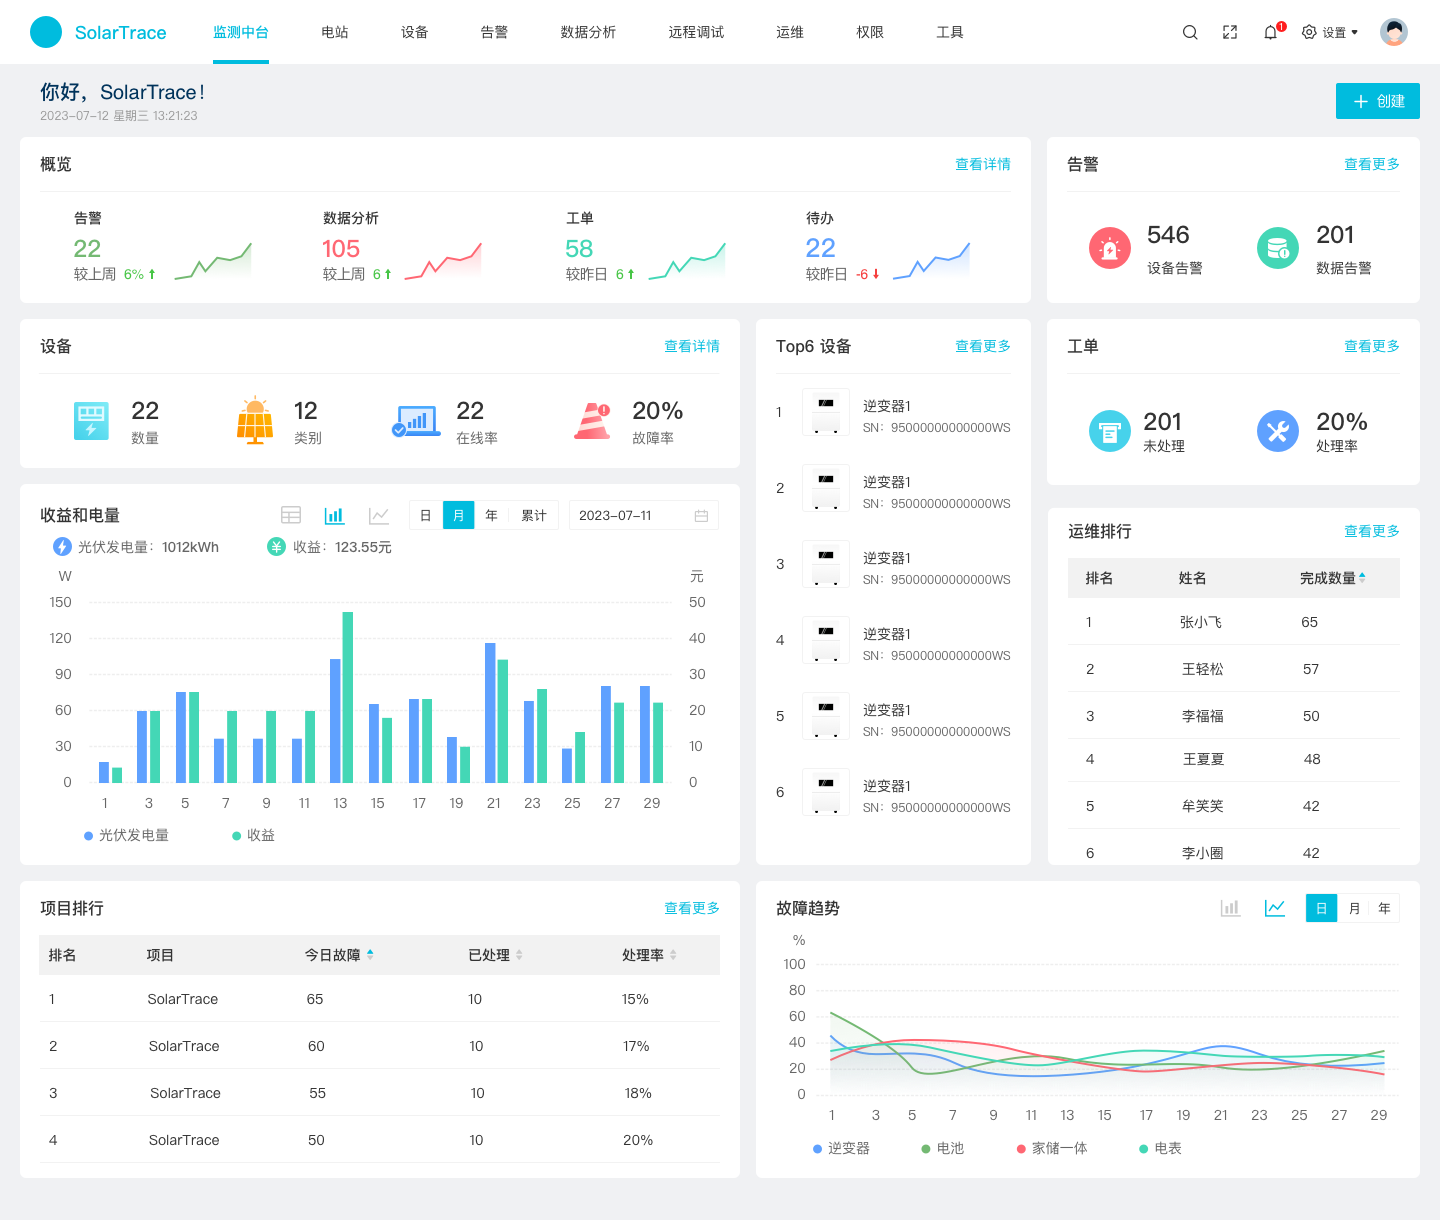Open 工具 nav item
The height and width of the screenshot is (1220, 1440).
(x=950, y=32)
